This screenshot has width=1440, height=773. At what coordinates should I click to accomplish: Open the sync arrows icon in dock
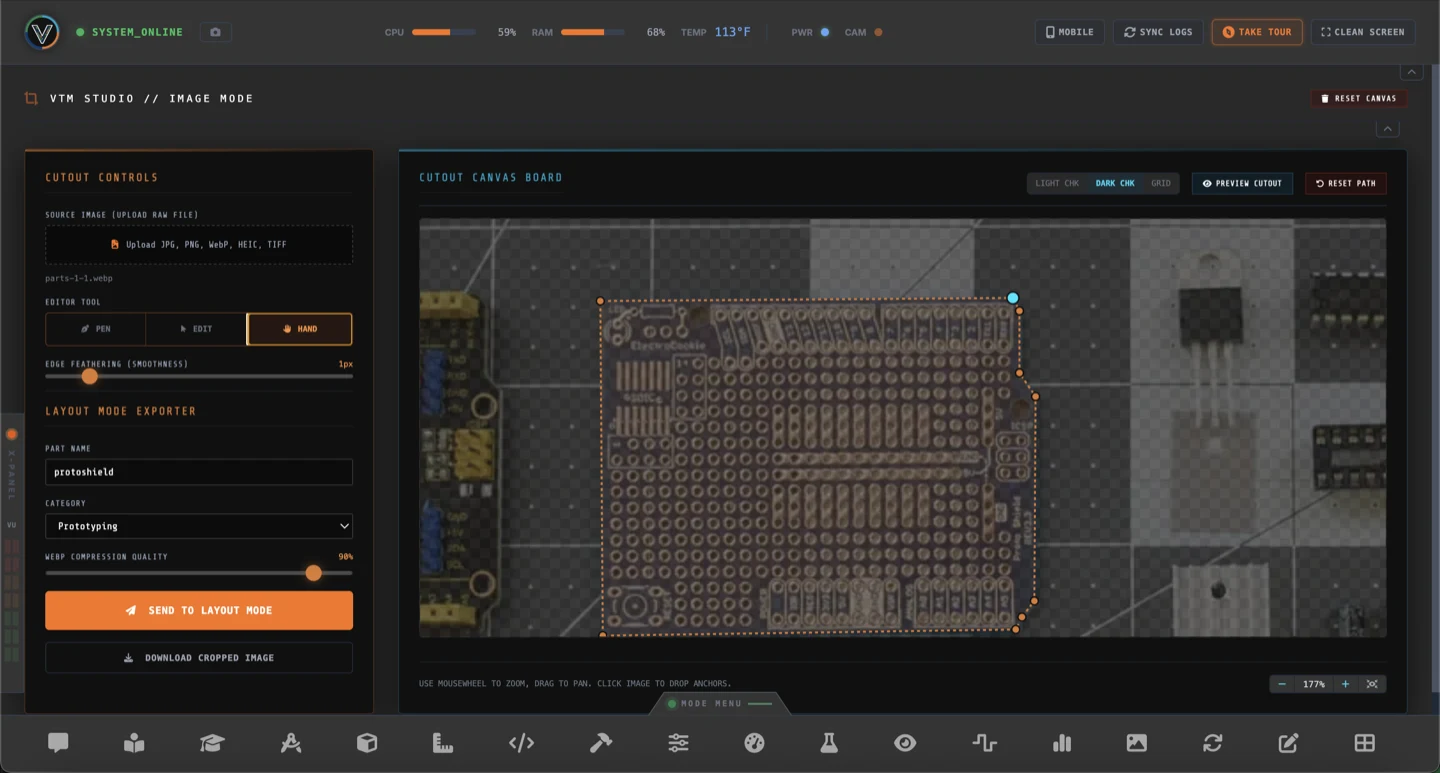coord(1213,743)
